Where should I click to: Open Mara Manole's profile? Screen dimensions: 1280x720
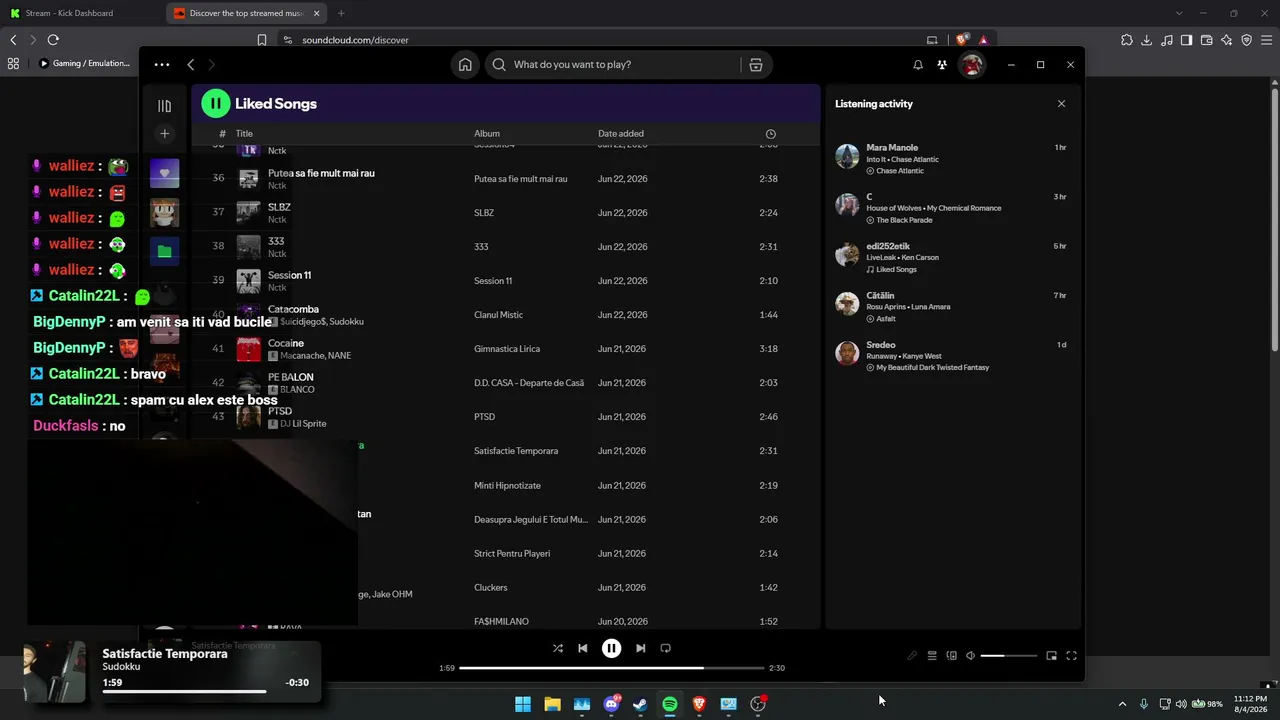coord(892,147)
